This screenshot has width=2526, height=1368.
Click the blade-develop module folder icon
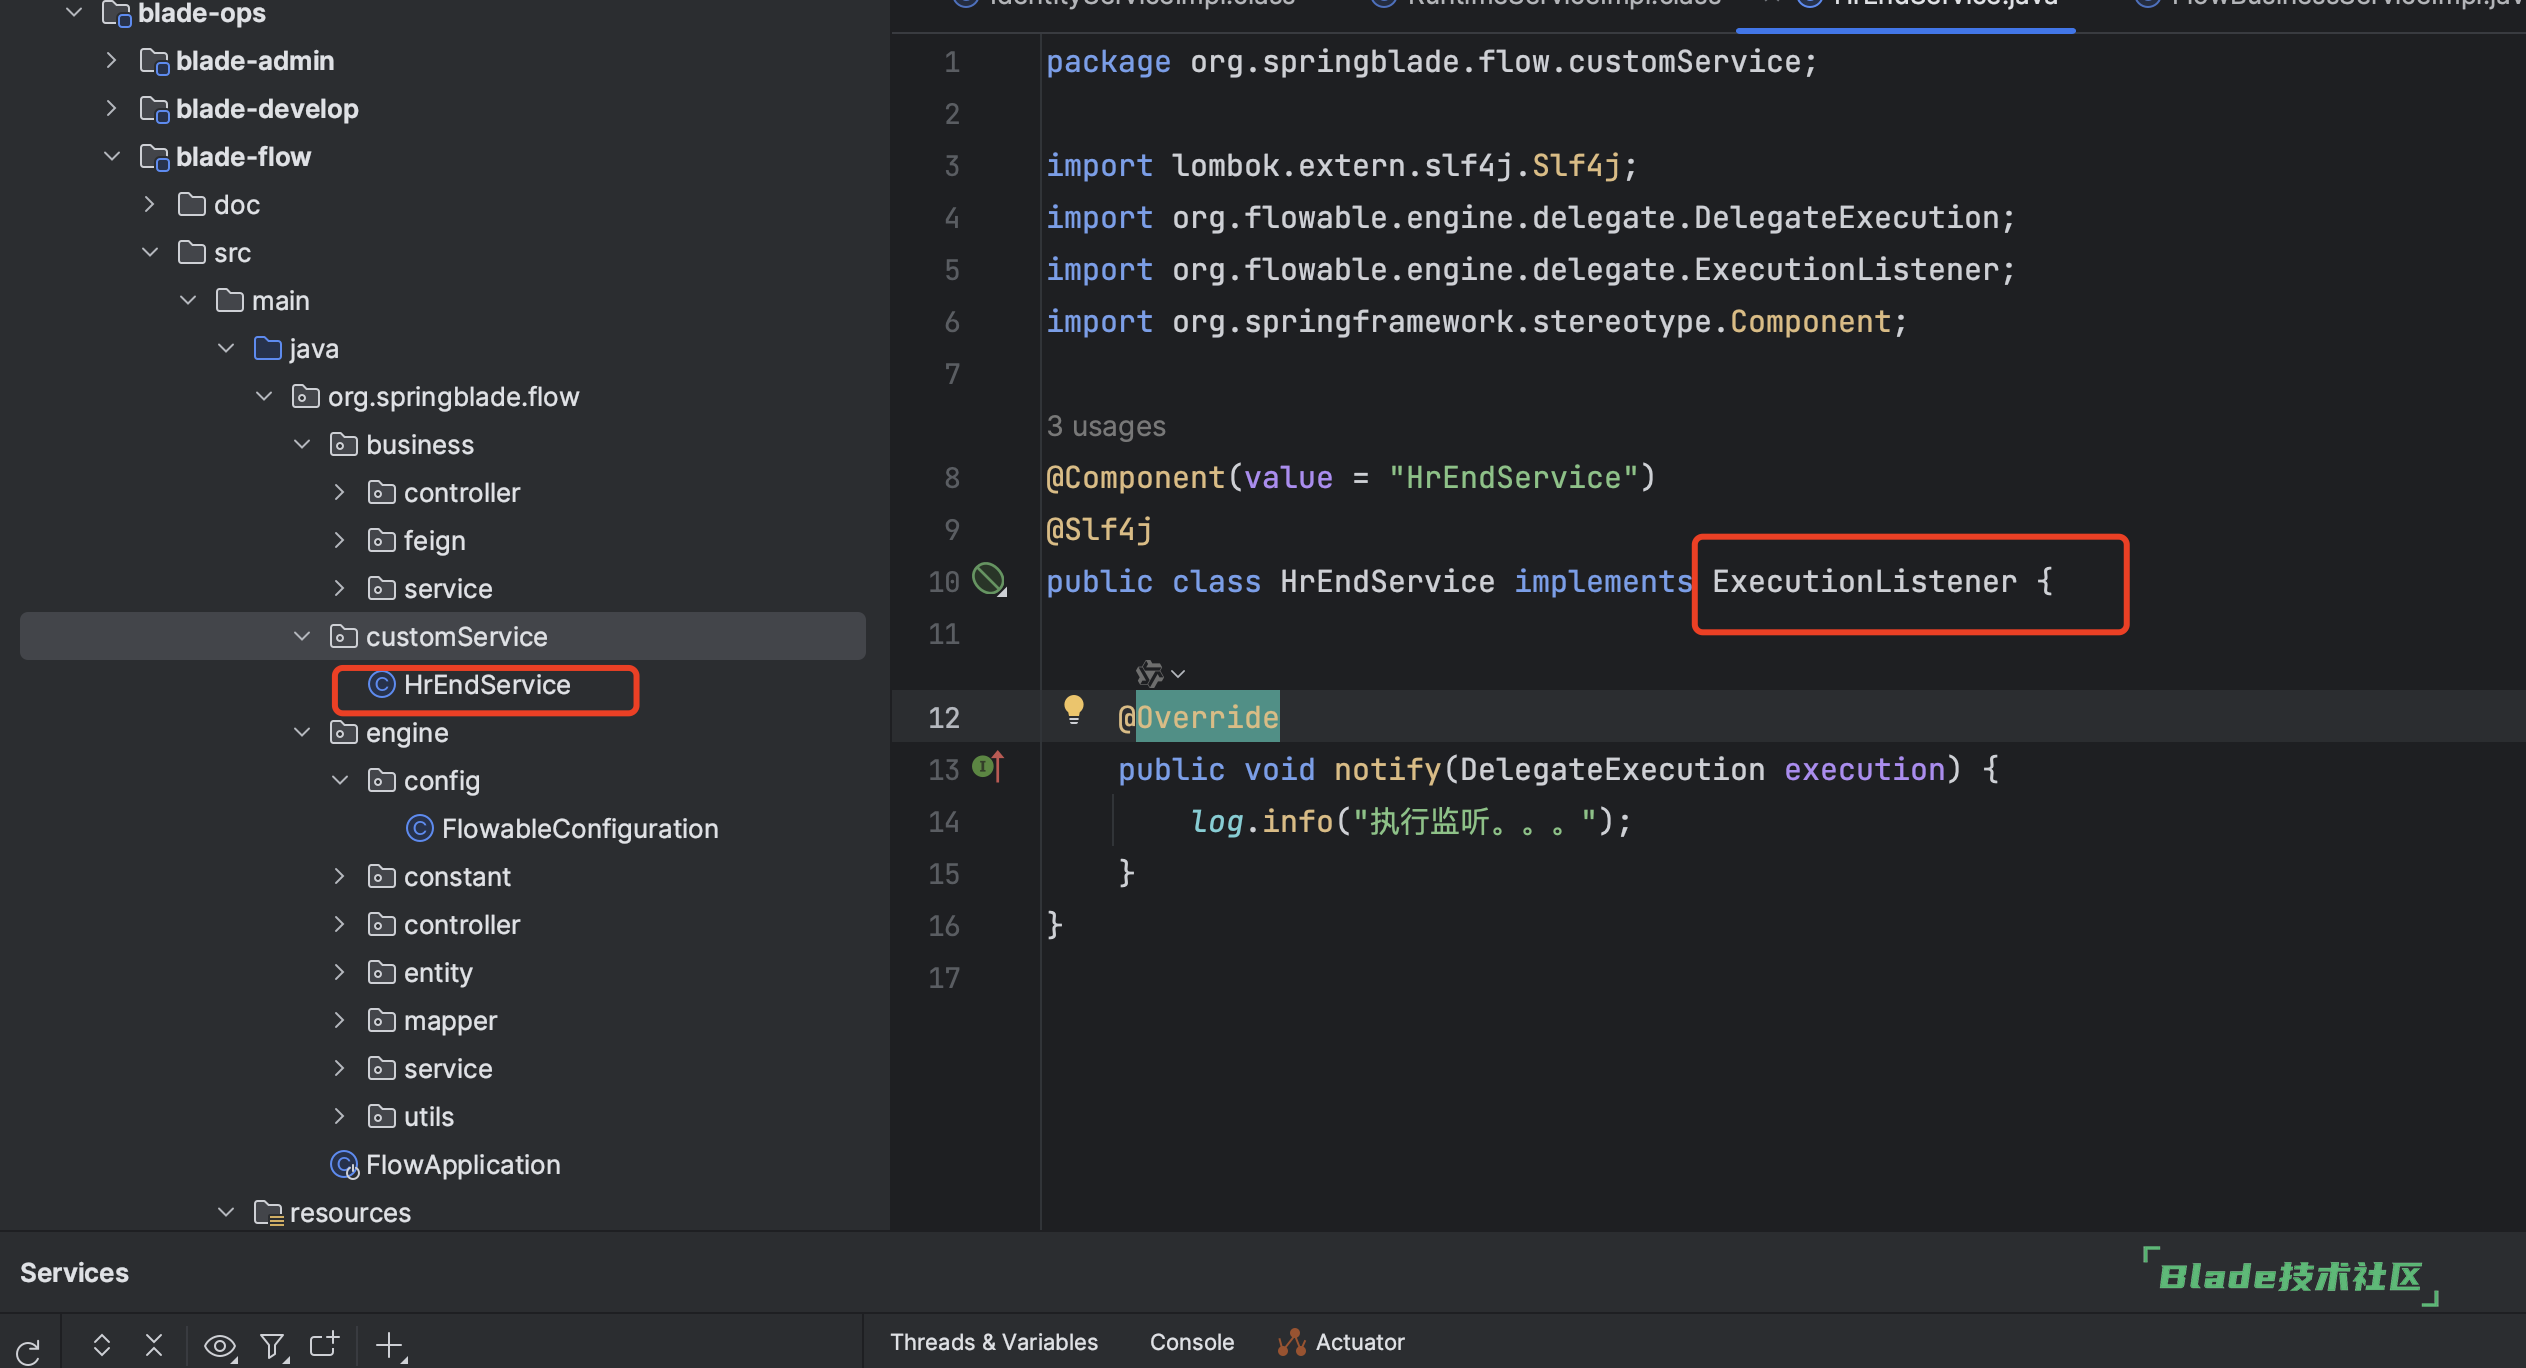click(x=154, y=110)
